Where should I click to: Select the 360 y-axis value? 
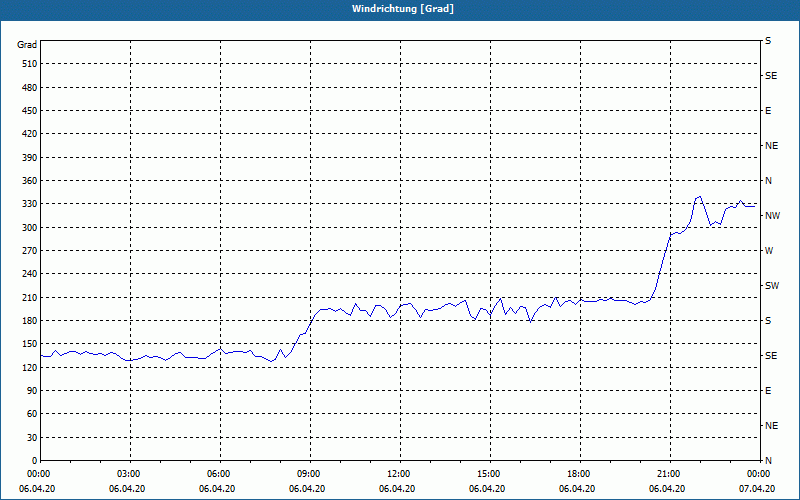[x=30, y=181]
